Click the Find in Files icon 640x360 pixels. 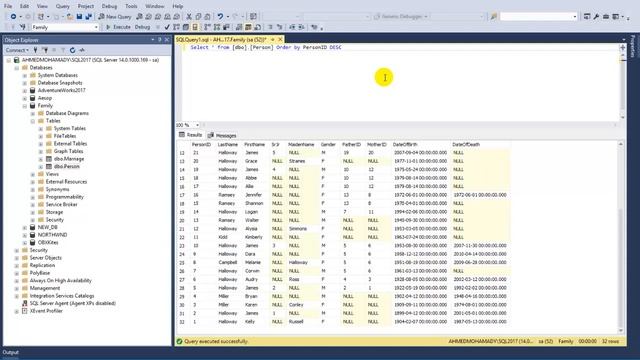[494, 17]
